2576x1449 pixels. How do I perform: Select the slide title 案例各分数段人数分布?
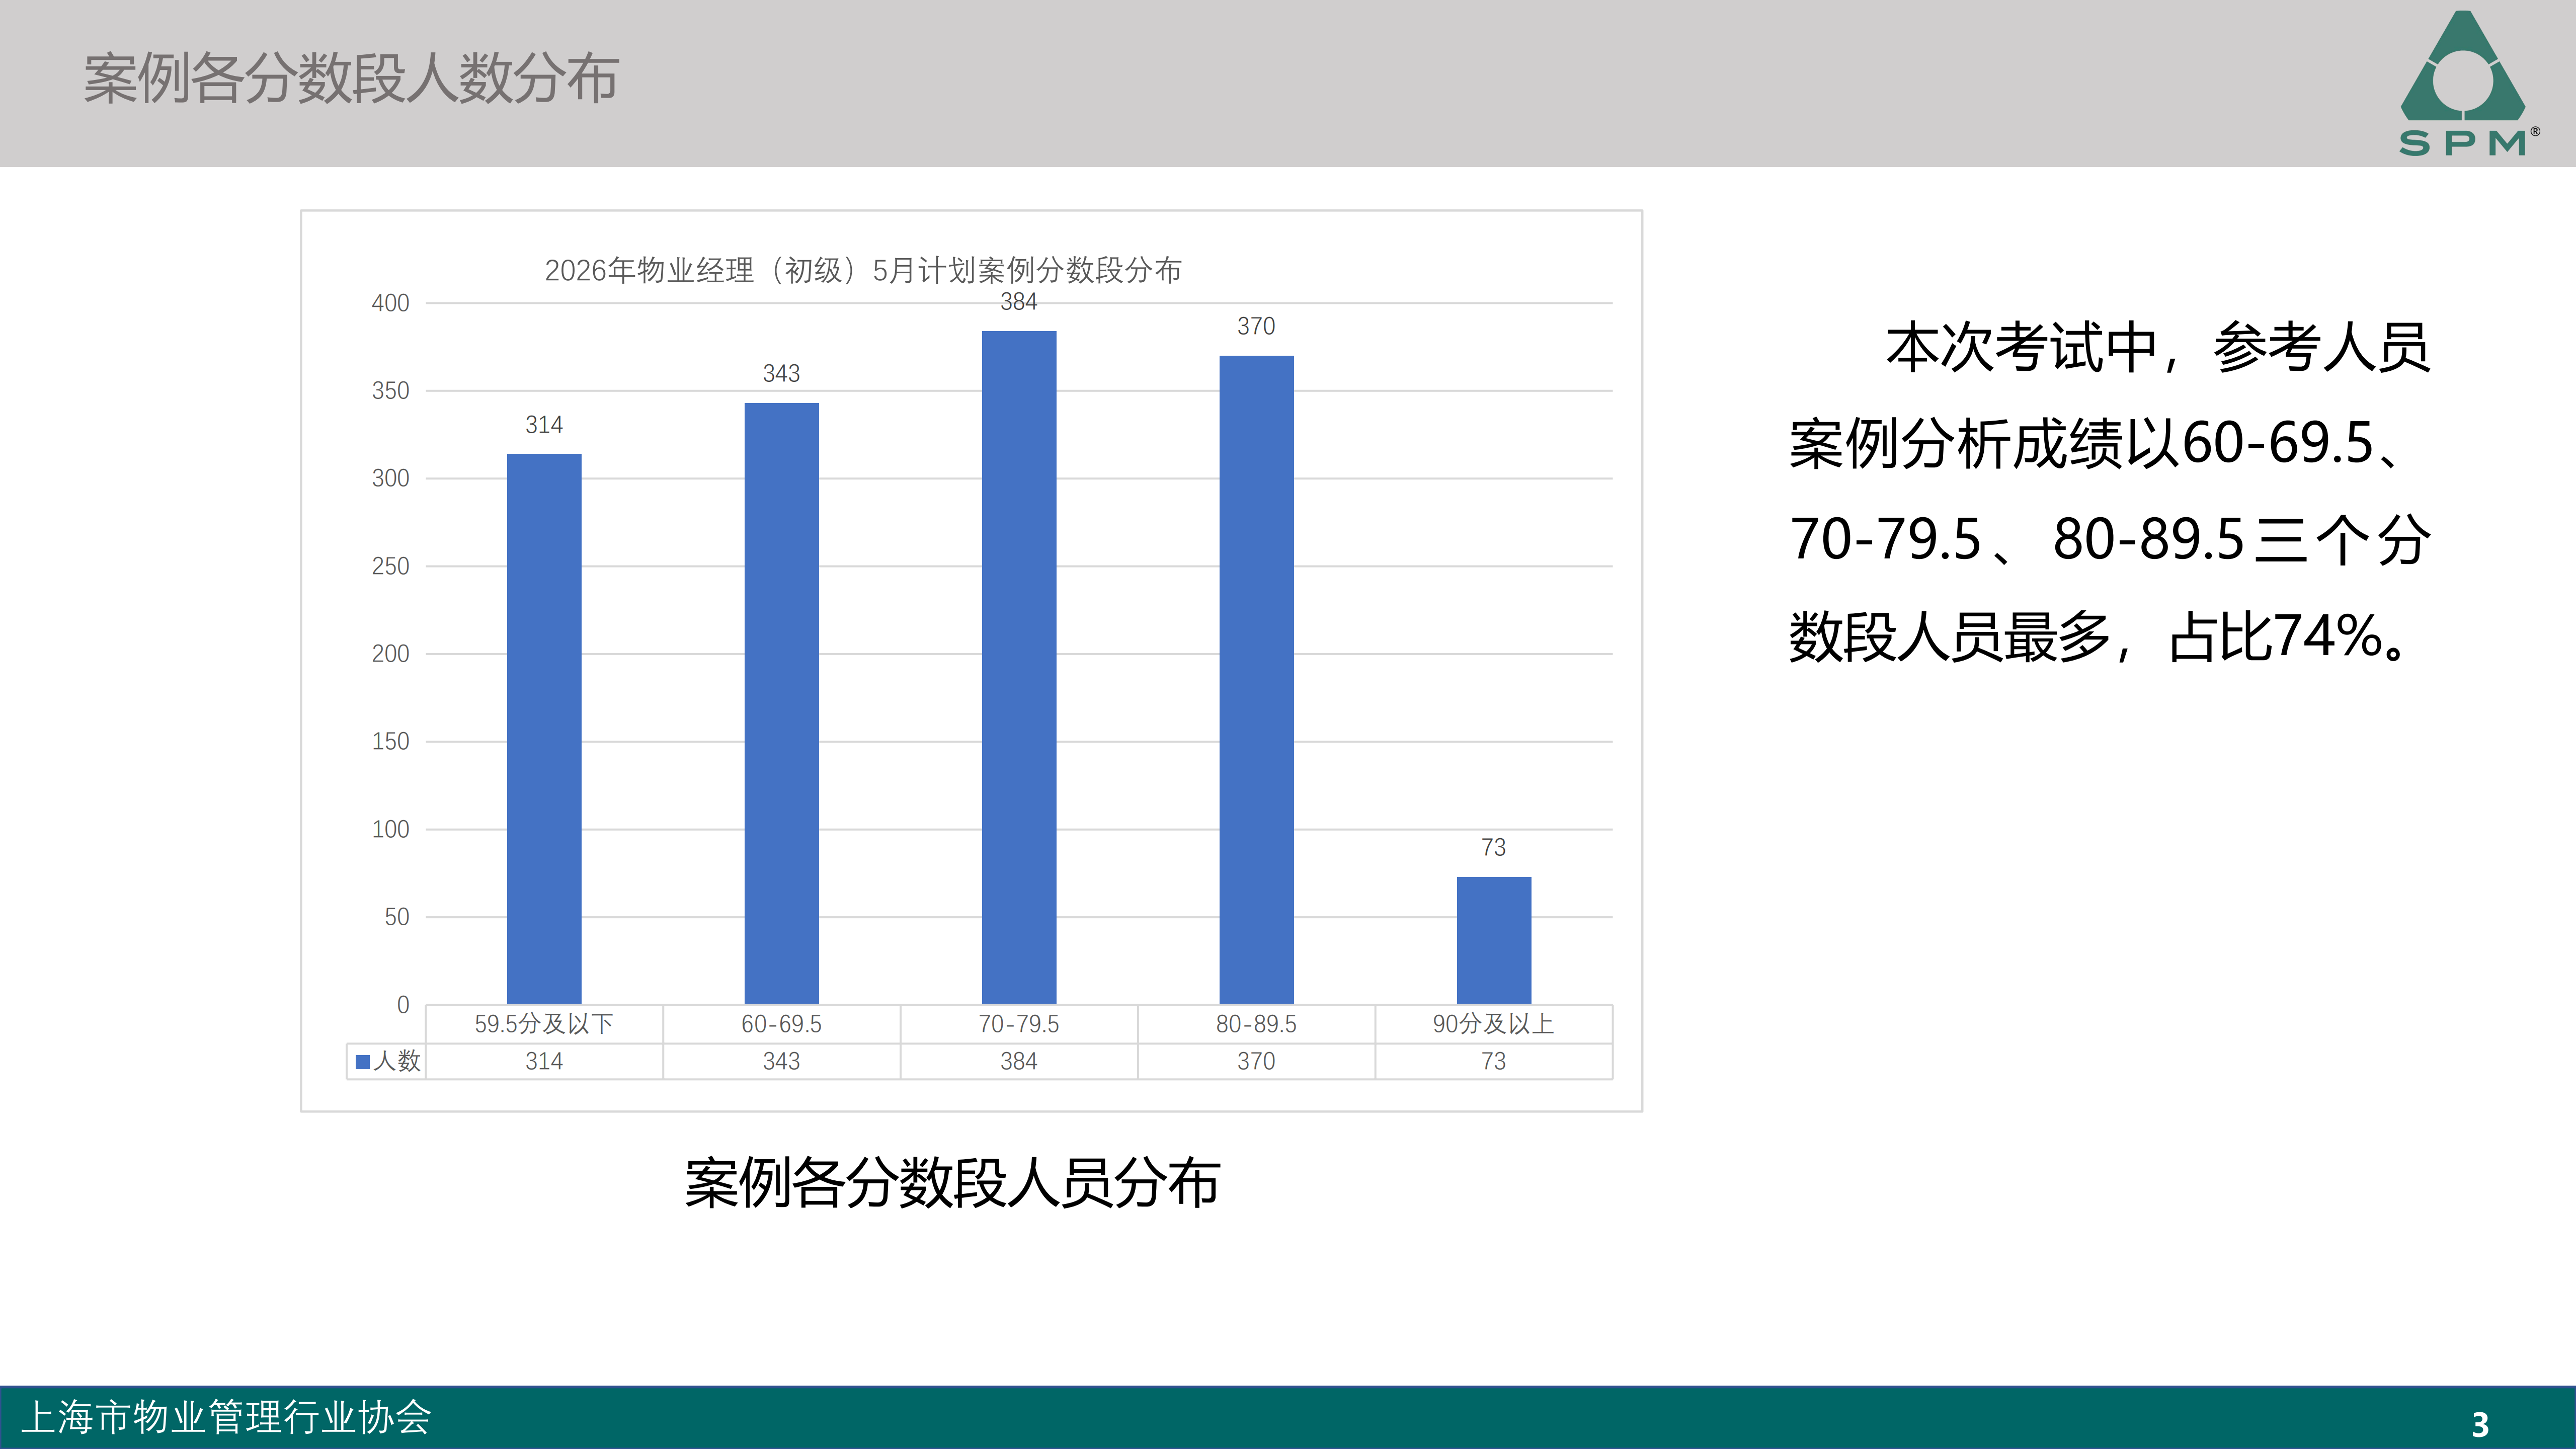pyautogui.click(x=351, y=78)
